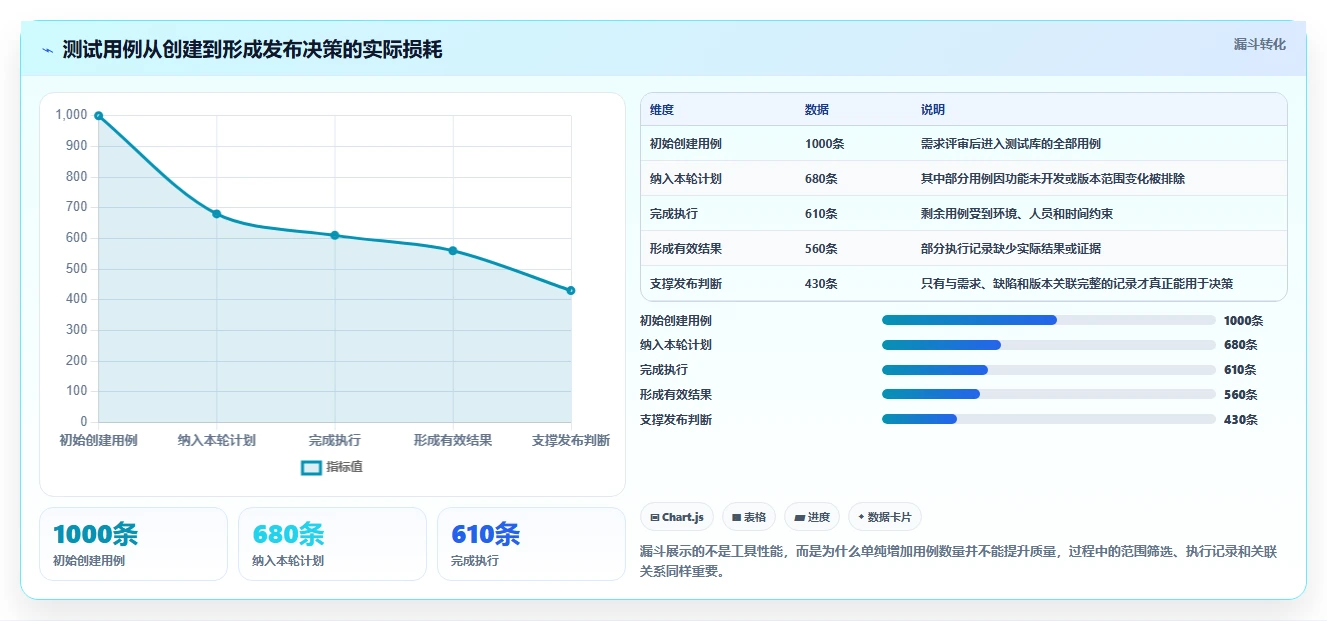
Task: Select the chart point for 完成执行
Action: (x=335, y=235)
